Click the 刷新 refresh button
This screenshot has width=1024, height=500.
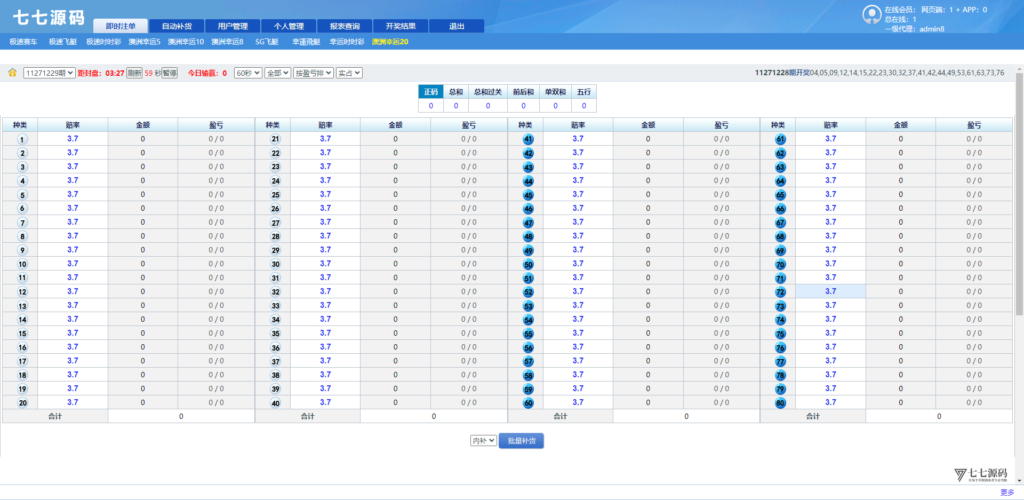pos(135,73)
